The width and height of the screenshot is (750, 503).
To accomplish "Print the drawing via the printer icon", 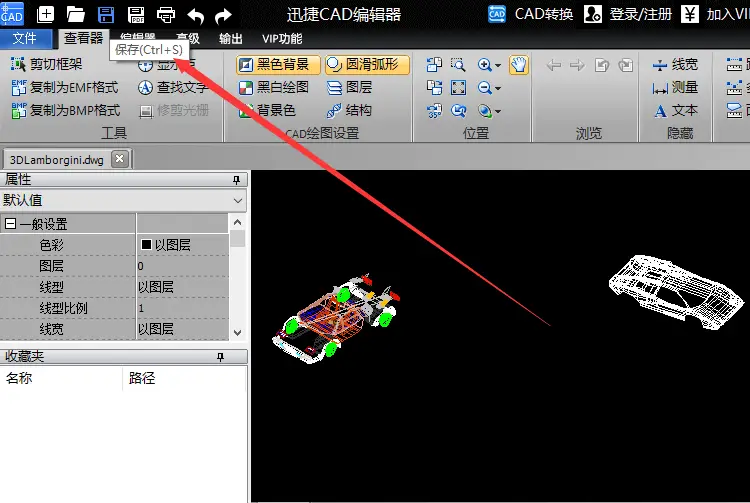I will tap(165, 15).
